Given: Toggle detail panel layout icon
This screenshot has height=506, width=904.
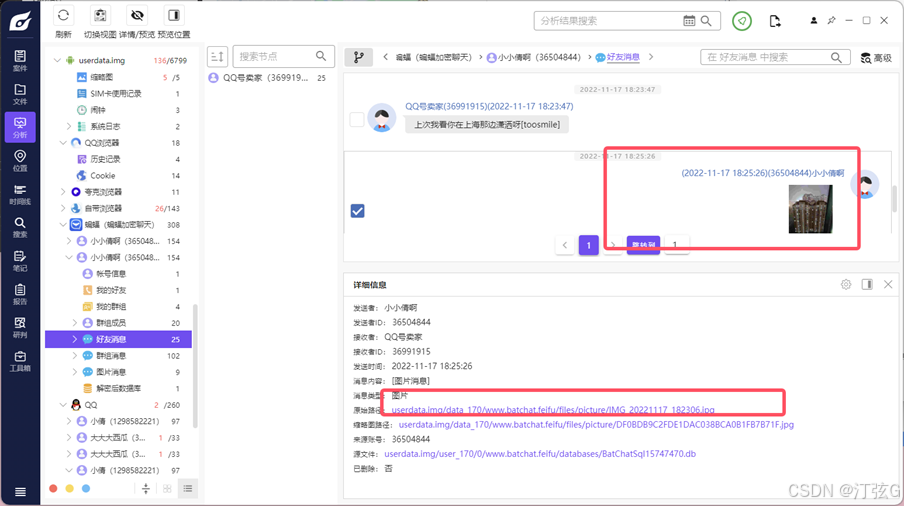Looking at the screenshot, I should click(867, 284).
